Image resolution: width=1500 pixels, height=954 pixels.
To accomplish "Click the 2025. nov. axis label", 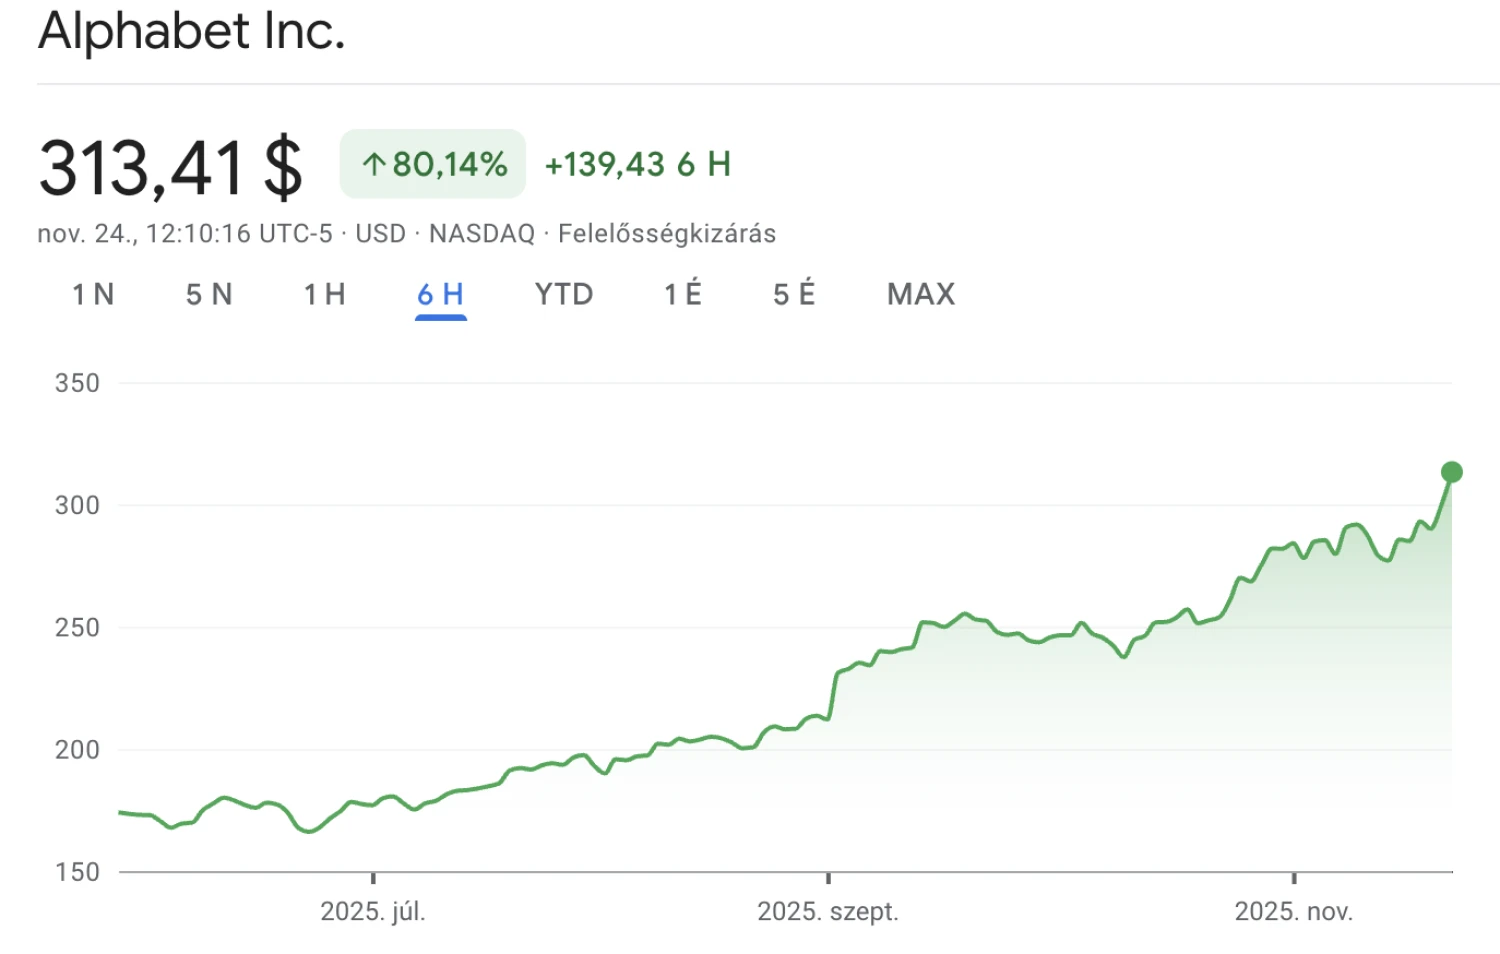I will [x=1293, y=911].
